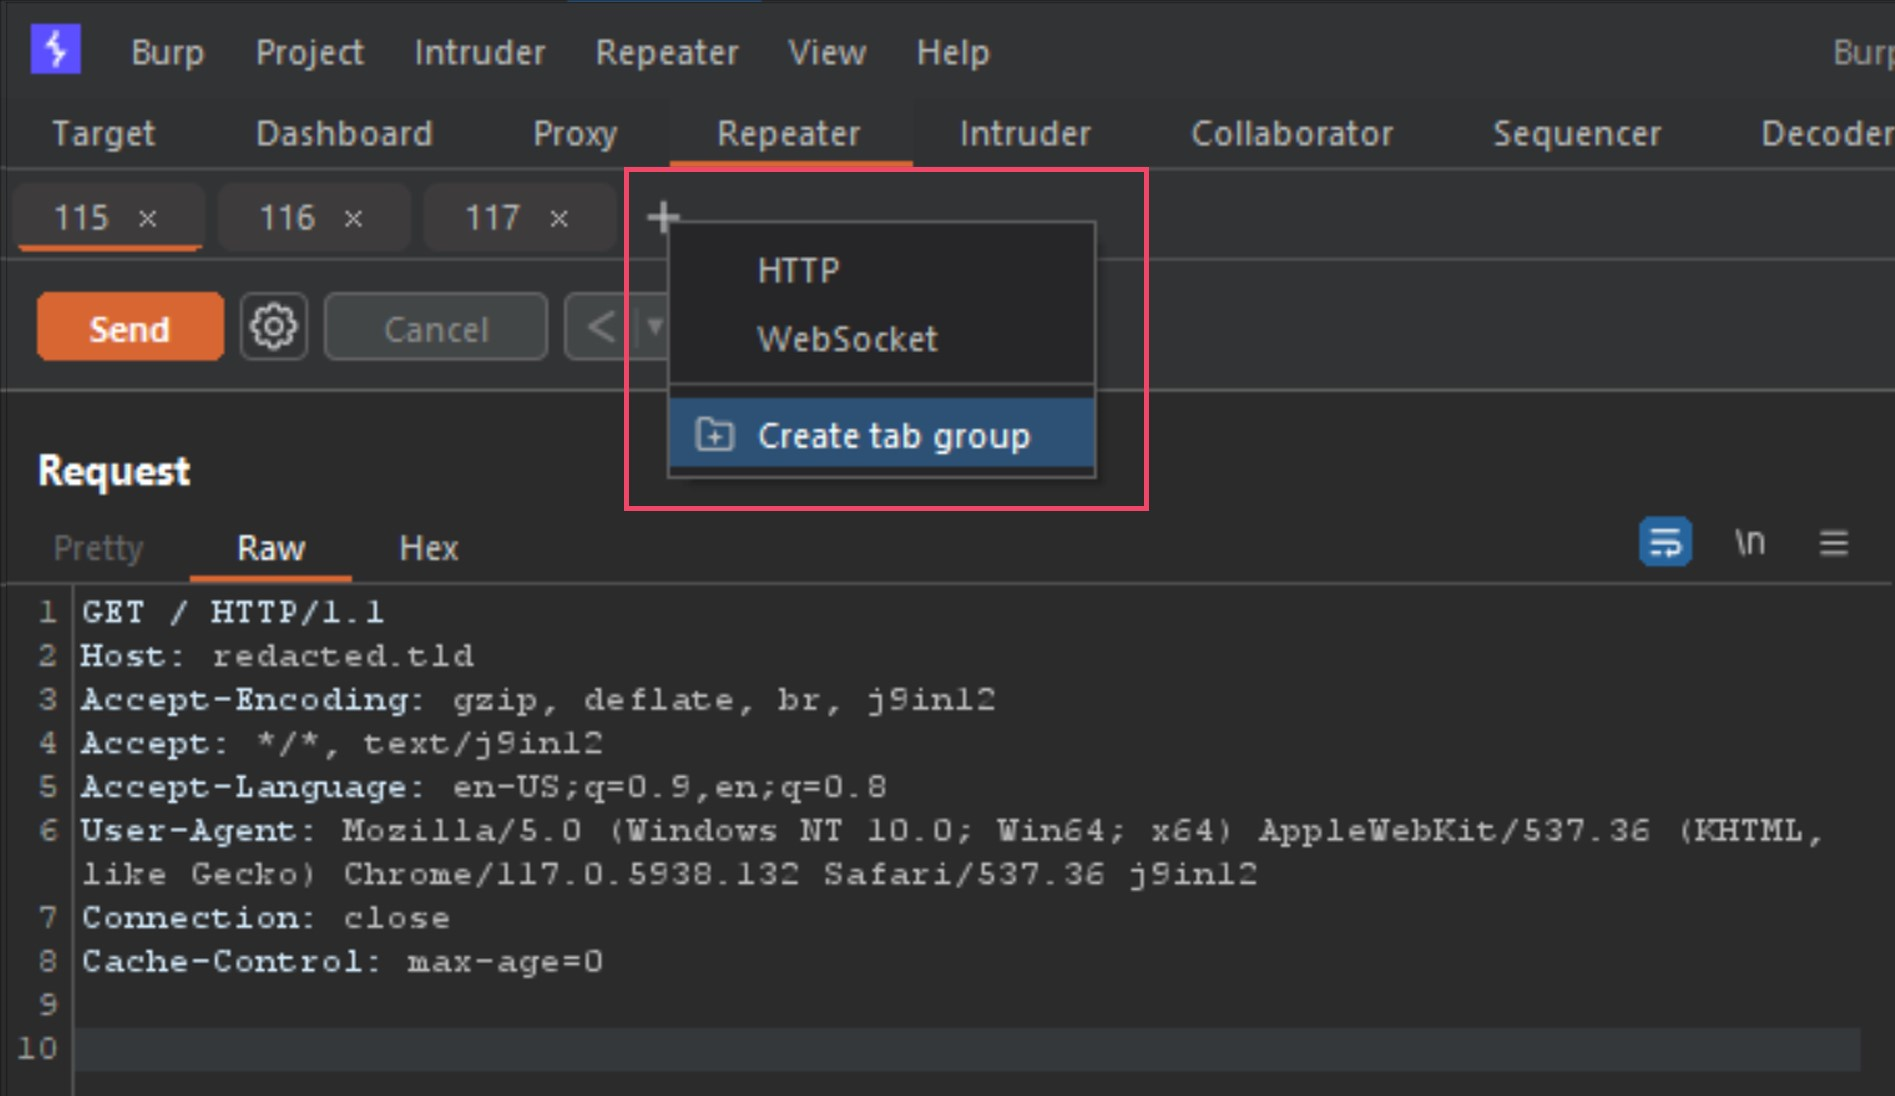Open Repeater settings gear icon
This screenshot has height=1096, width=1895.
pyautogui.click(x=273, y=327)
